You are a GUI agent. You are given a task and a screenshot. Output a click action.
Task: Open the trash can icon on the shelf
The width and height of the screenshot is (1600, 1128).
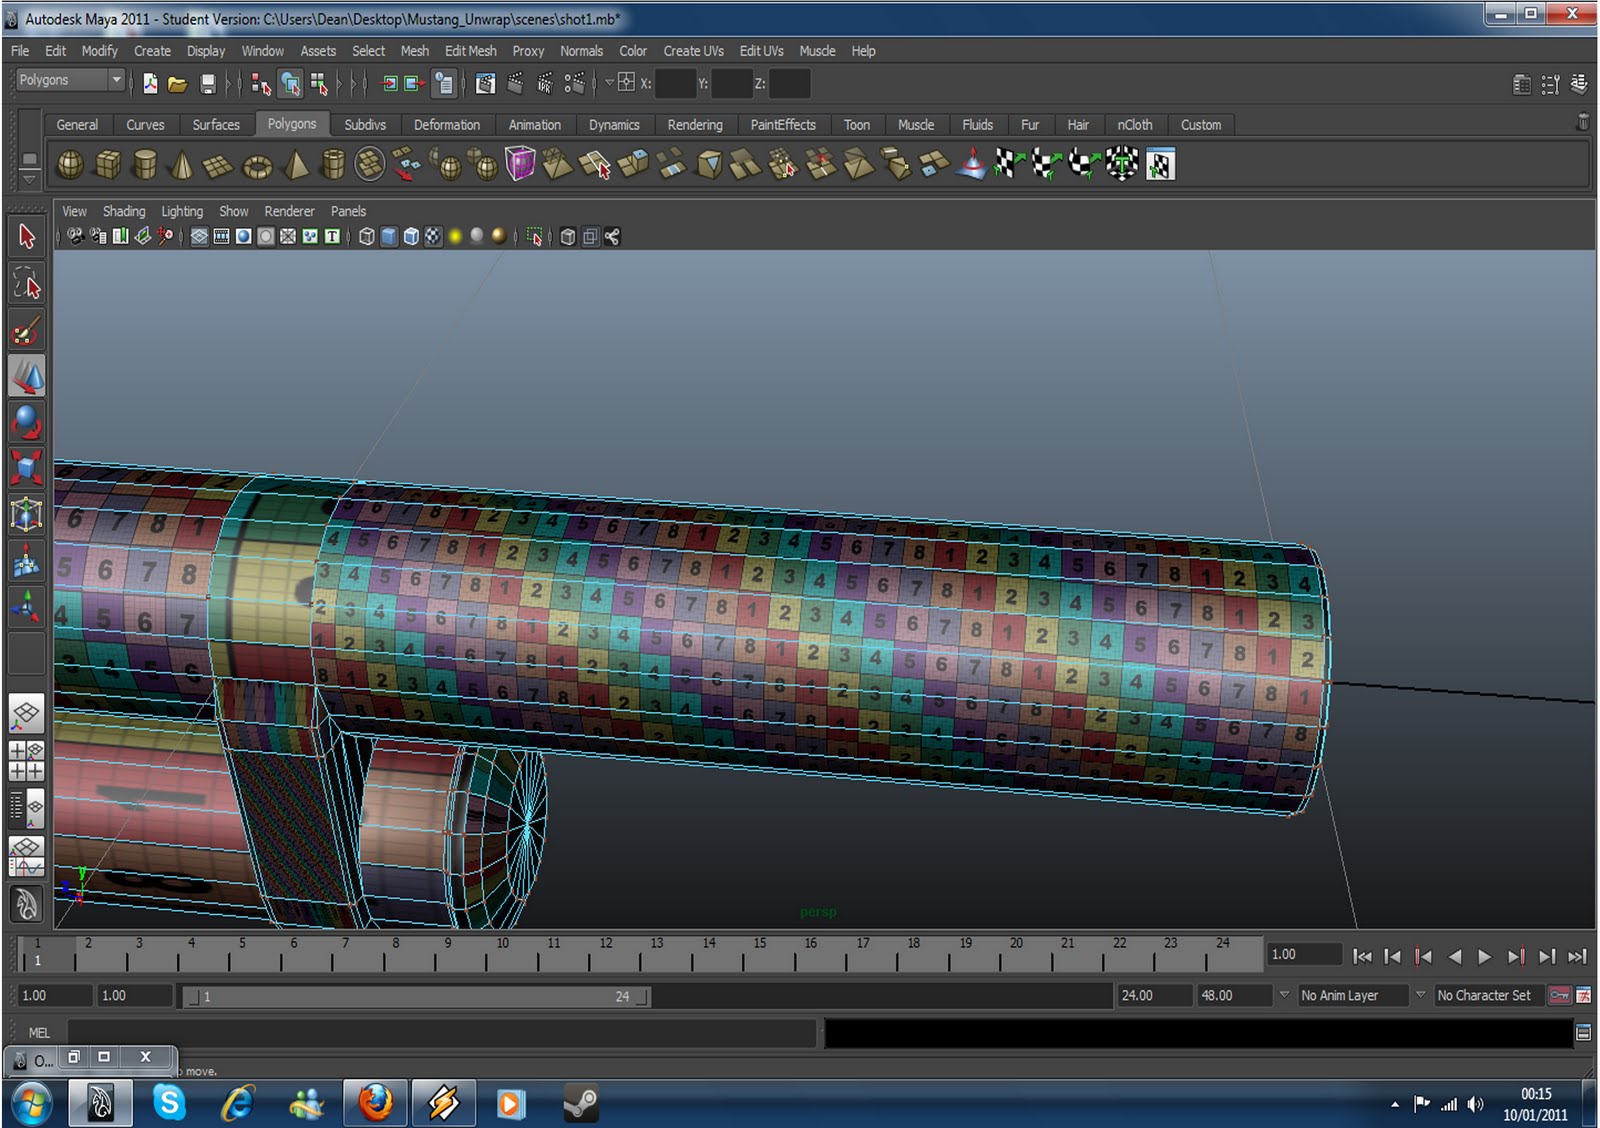(1583, 122)
